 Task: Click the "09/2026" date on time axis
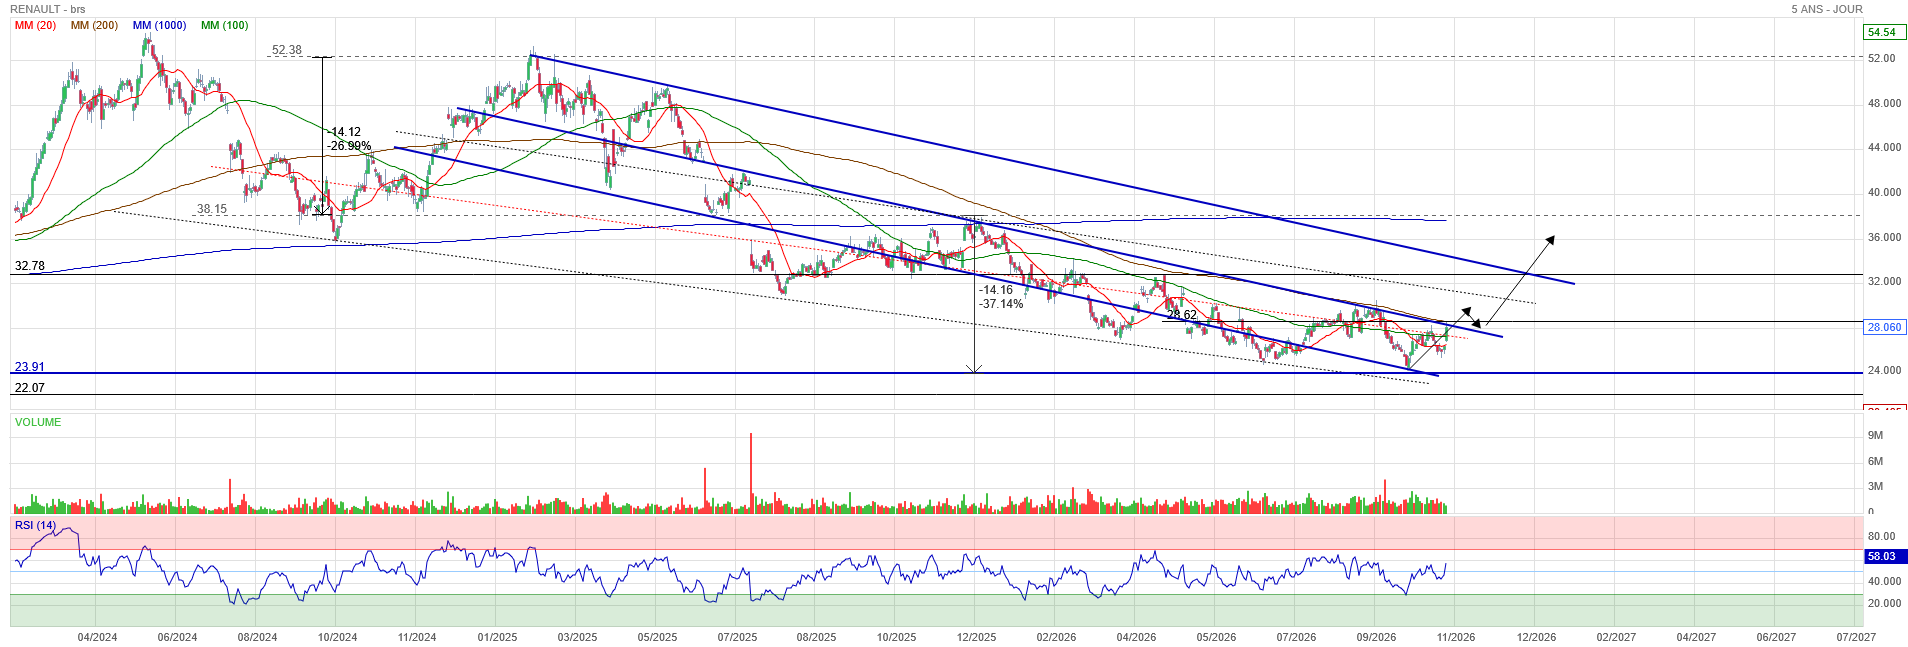[x=1376, y=637]
